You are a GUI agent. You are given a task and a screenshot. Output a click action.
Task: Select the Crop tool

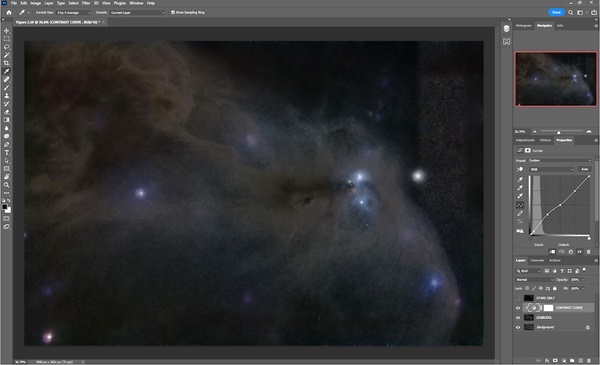(7, 63)
